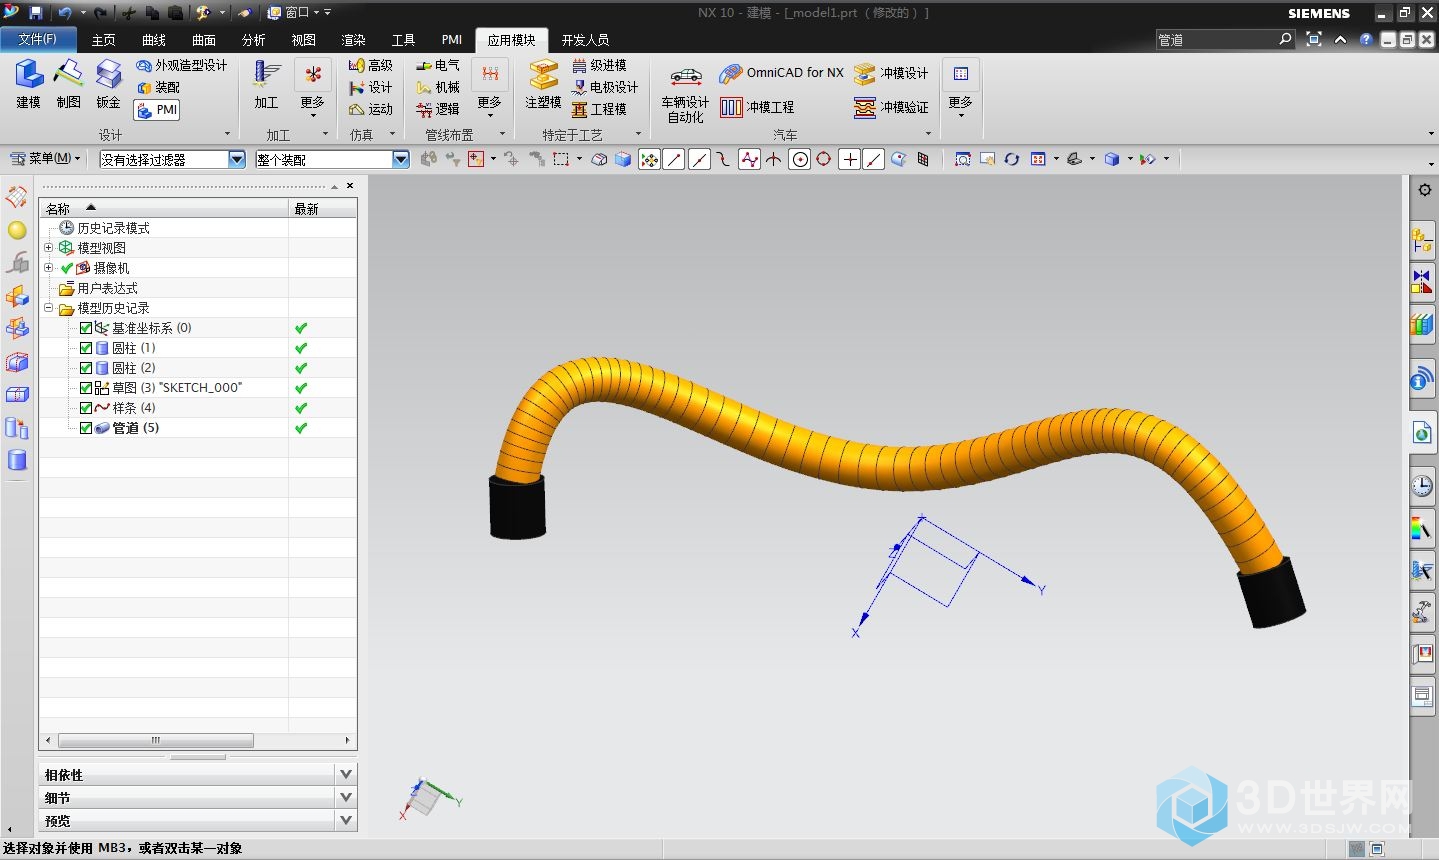The width and height of the screenshot is (1439, 860).
Task: Click the 管道 command search field
Action: (x=1216, y=39)
